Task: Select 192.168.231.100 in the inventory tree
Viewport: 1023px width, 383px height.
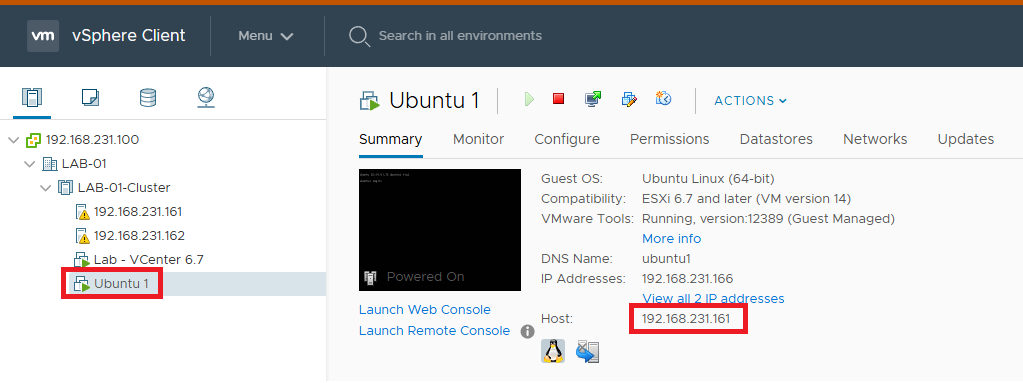Action: (x=92, y=140)
